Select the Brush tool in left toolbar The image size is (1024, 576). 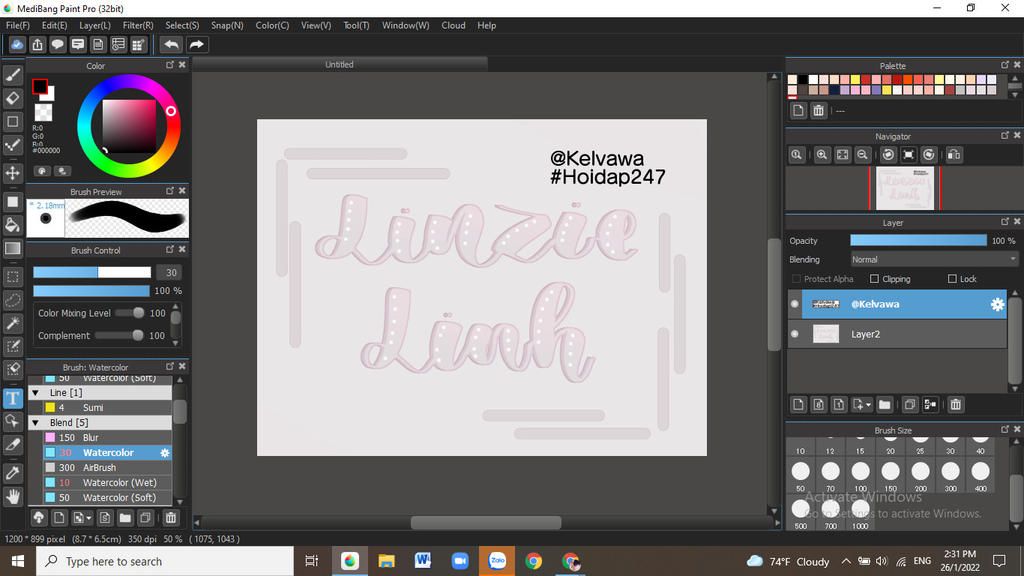pyautogui.click(x=12, y=75)
